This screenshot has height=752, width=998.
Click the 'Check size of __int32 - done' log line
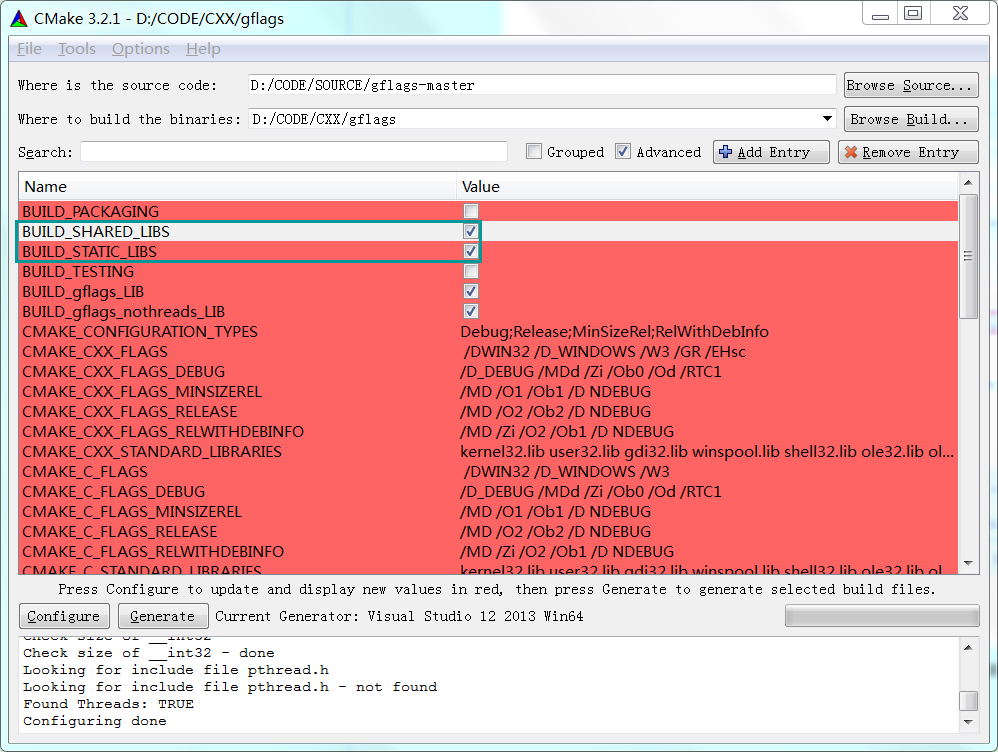click(x=148, y=653)
